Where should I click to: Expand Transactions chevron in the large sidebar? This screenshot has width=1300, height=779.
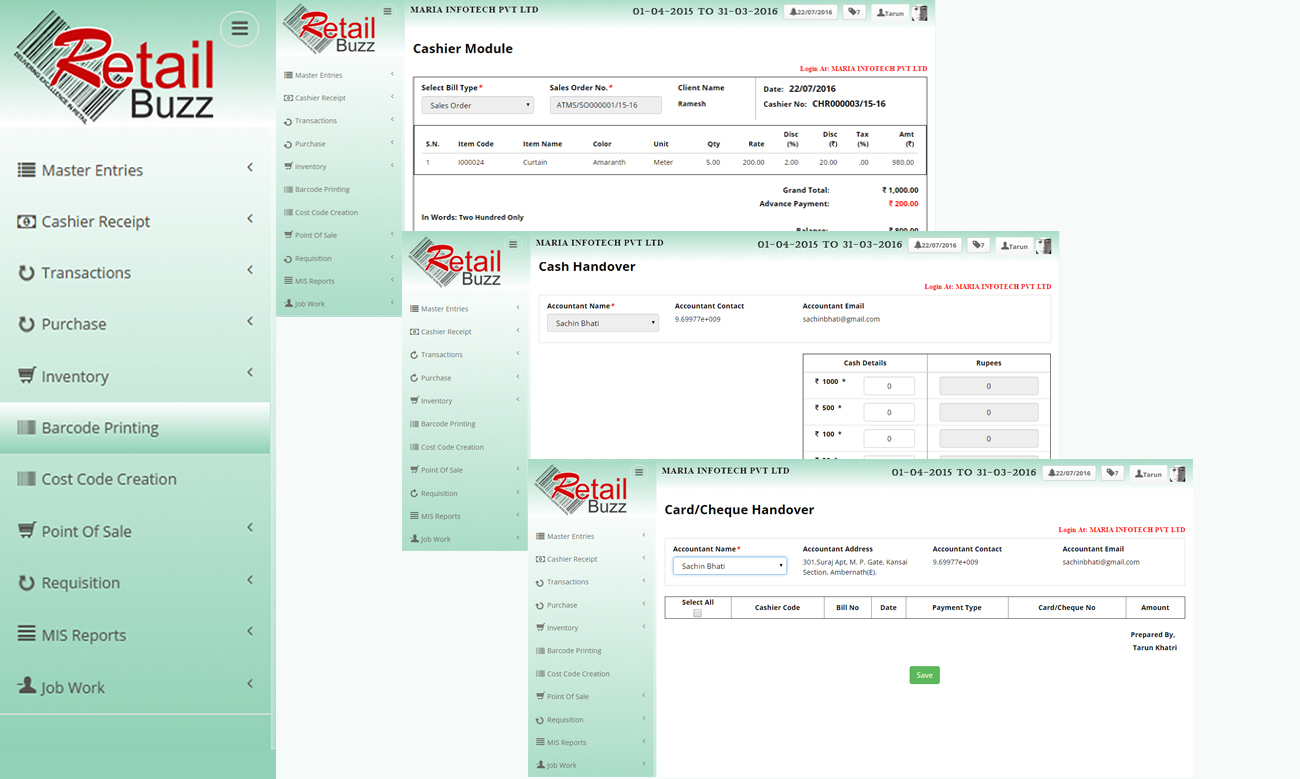(250, 270)
